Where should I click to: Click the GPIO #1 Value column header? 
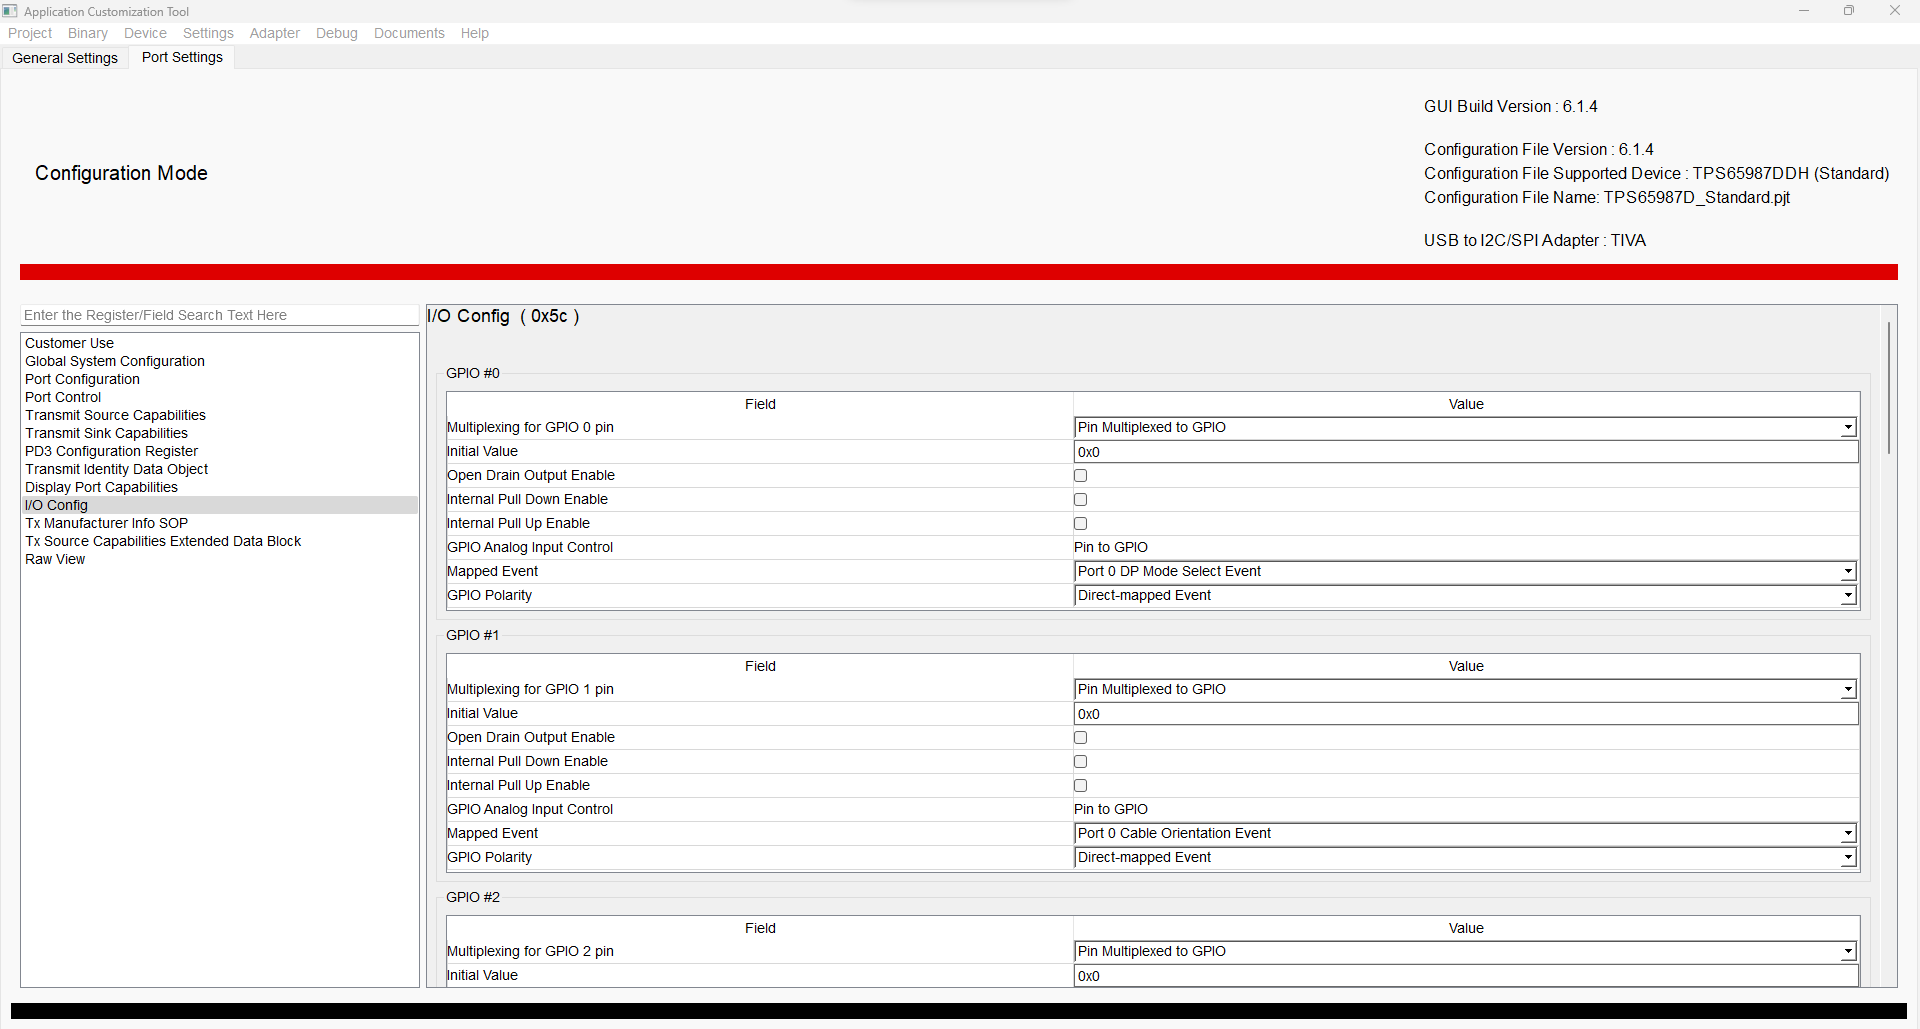click(x=1466, y=666)
